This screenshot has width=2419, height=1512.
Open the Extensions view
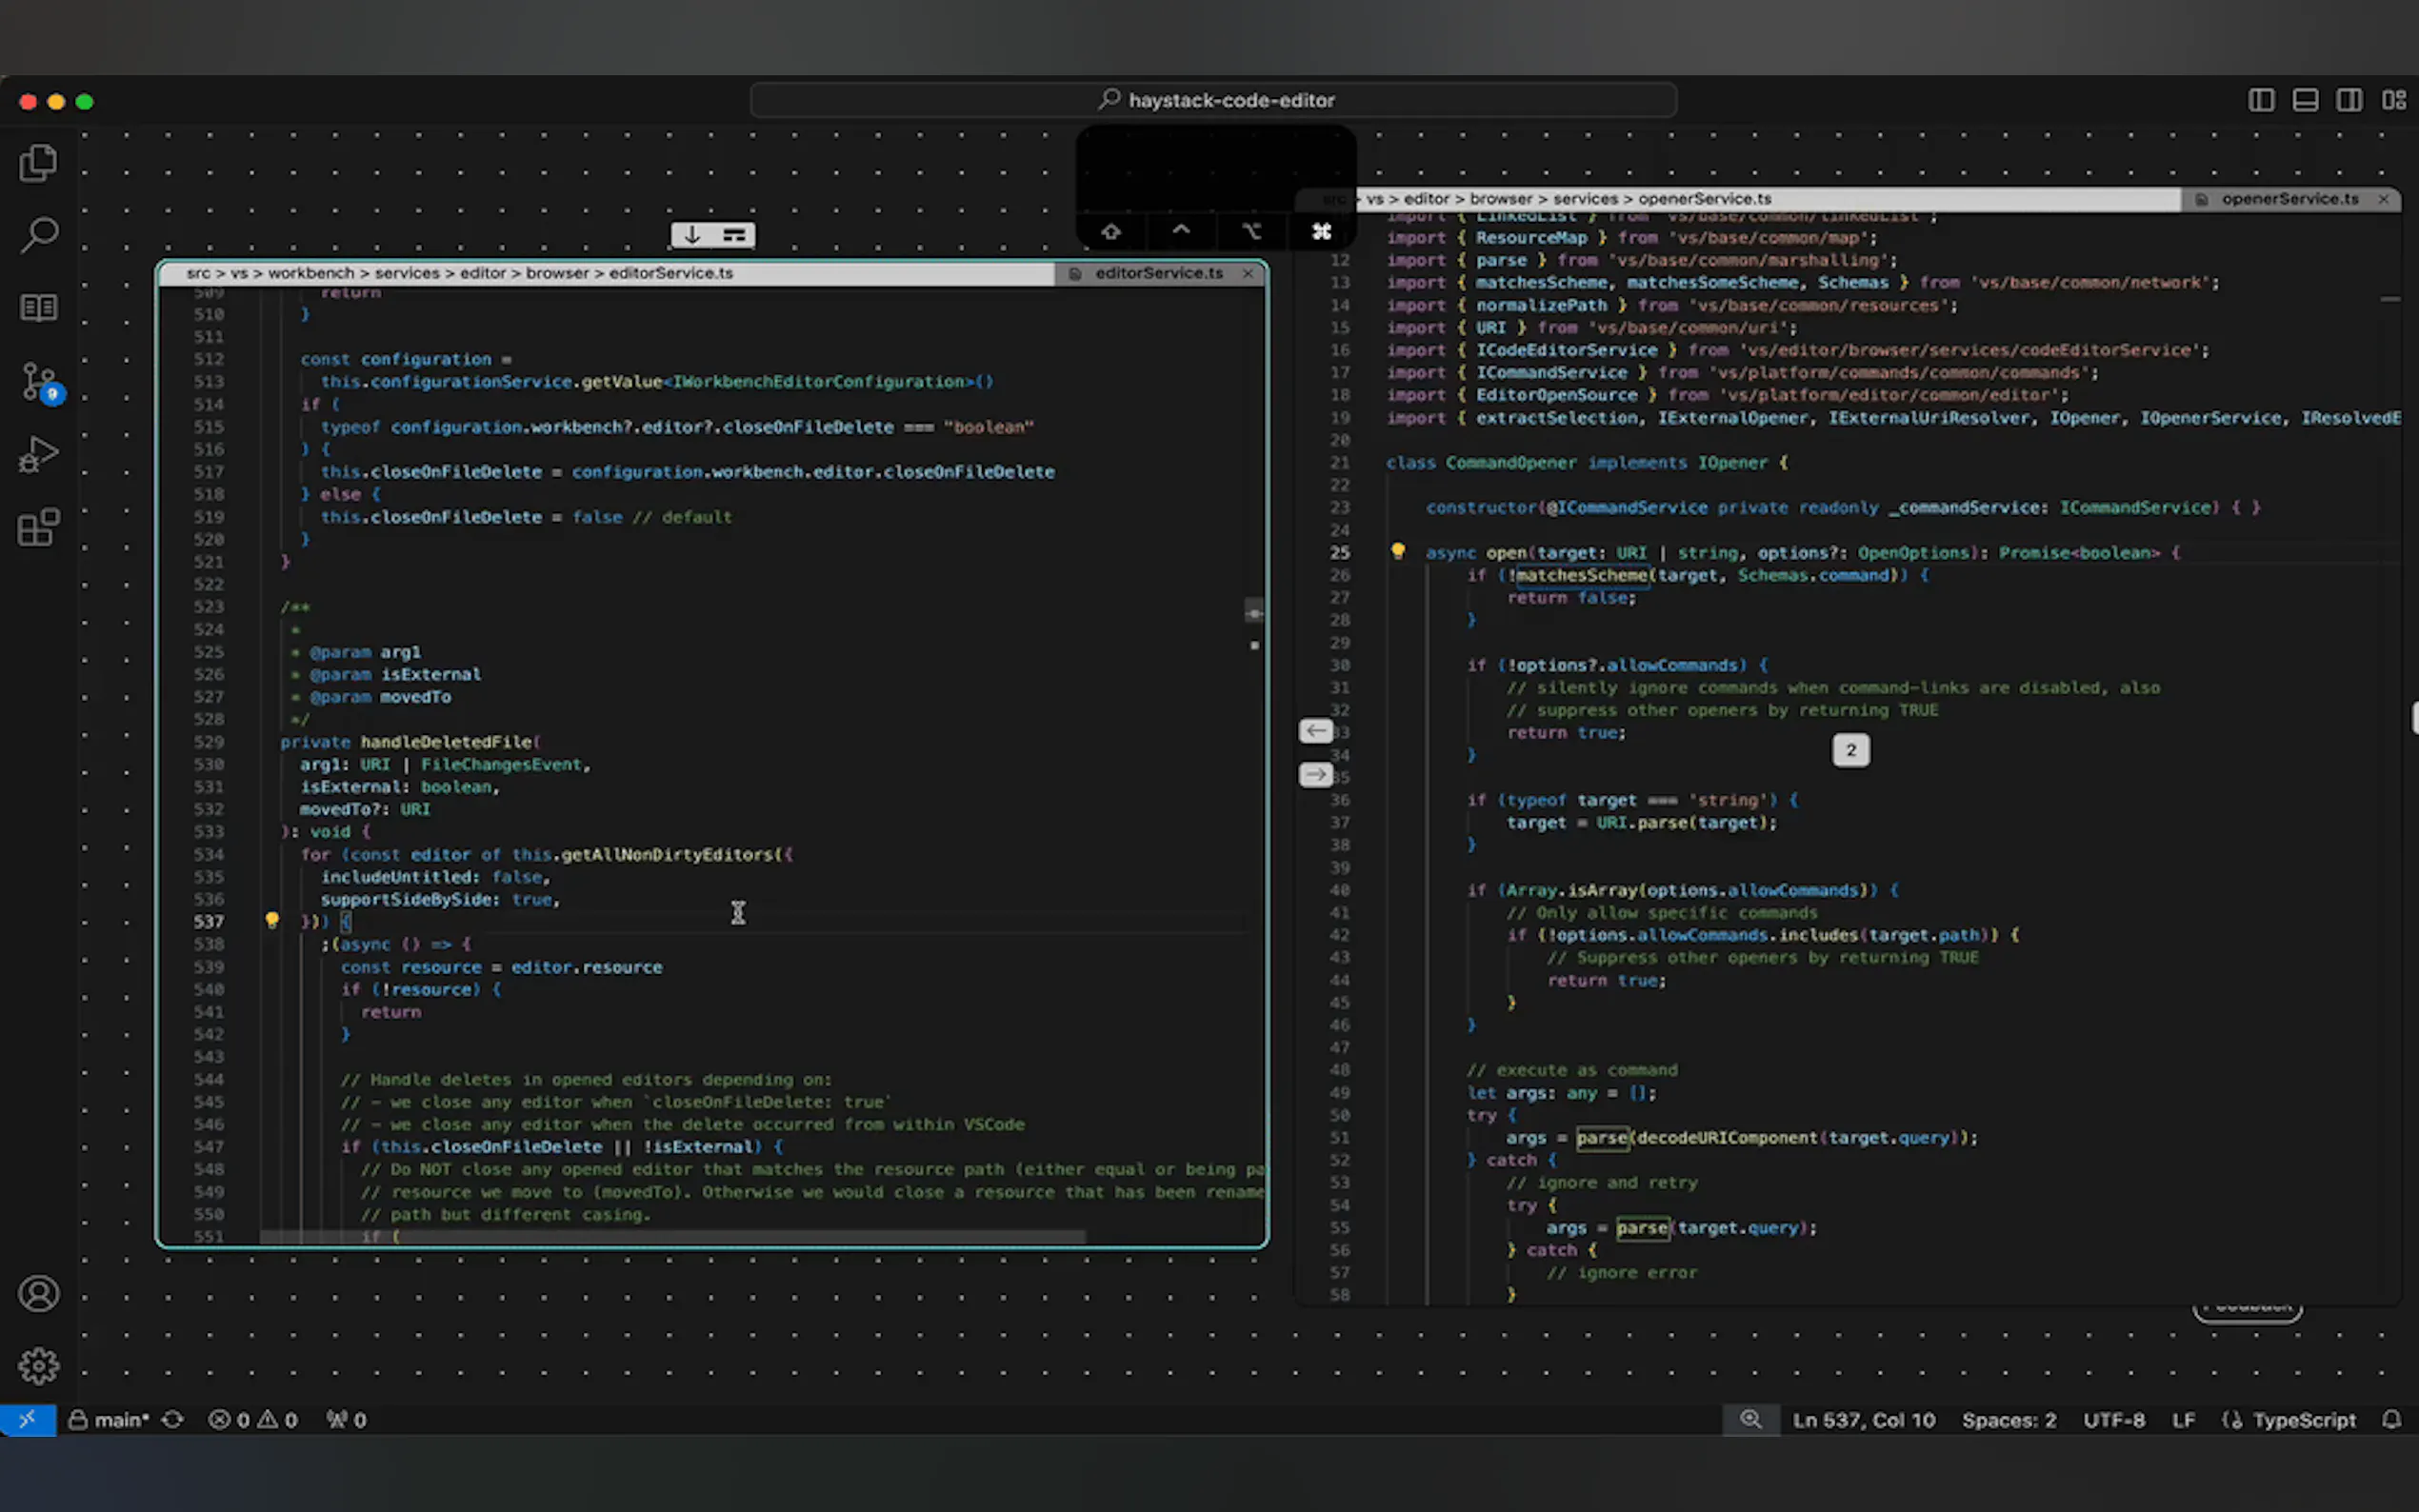pos(38,527)
